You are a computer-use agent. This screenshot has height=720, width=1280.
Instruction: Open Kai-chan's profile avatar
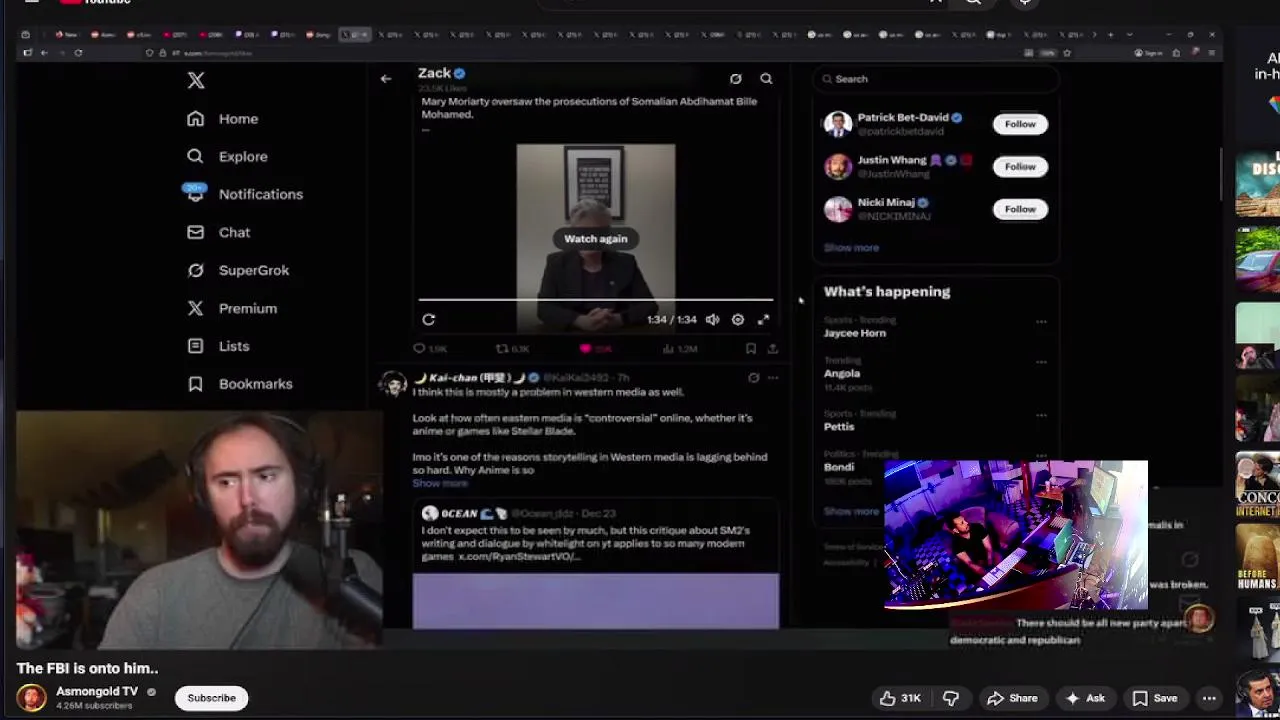click(x=393, y=386)
